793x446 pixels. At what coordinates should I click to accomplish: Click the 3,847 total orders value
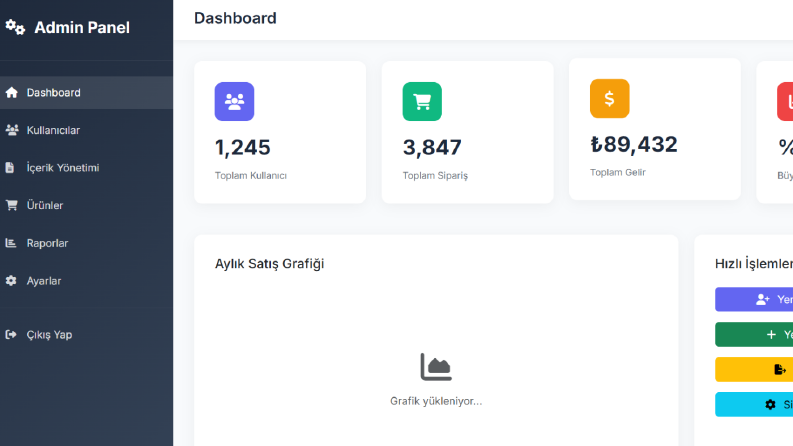click(x=432, y=148)
